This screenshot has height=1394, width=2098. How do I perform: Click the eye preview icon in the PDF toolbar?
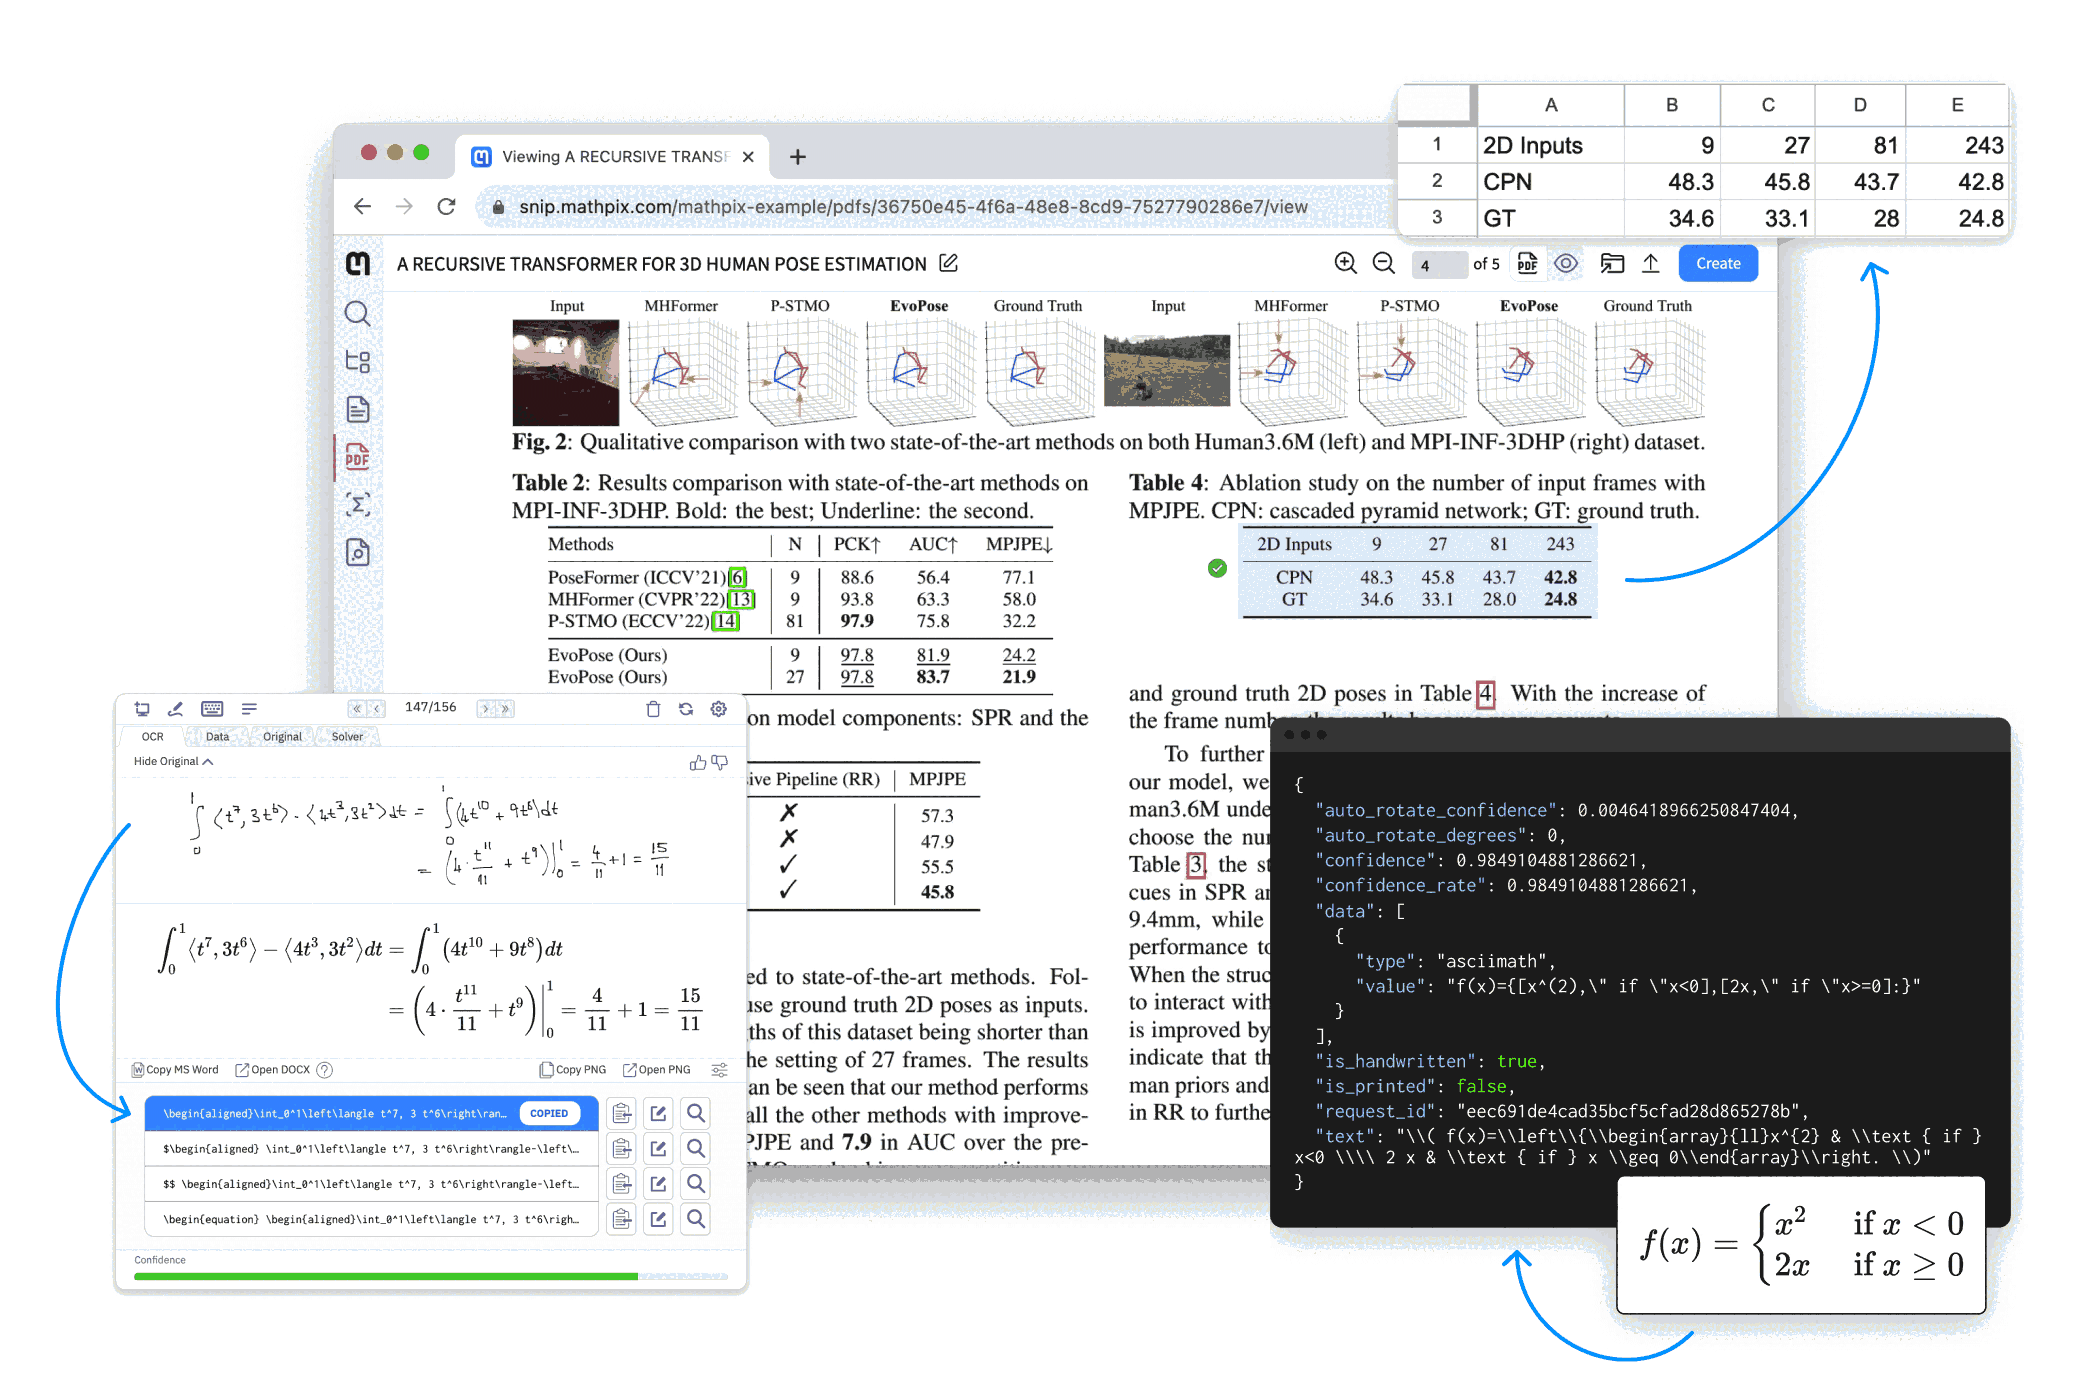(1566, 263)
